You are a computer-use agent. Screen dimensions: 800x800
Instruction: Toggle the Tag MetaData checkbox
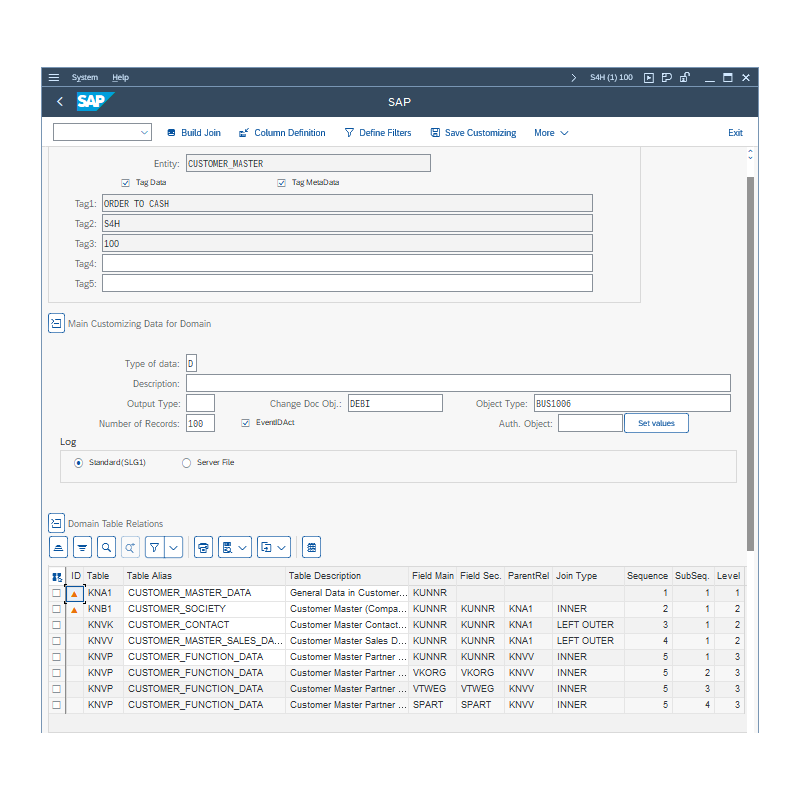tap(281, 183)
